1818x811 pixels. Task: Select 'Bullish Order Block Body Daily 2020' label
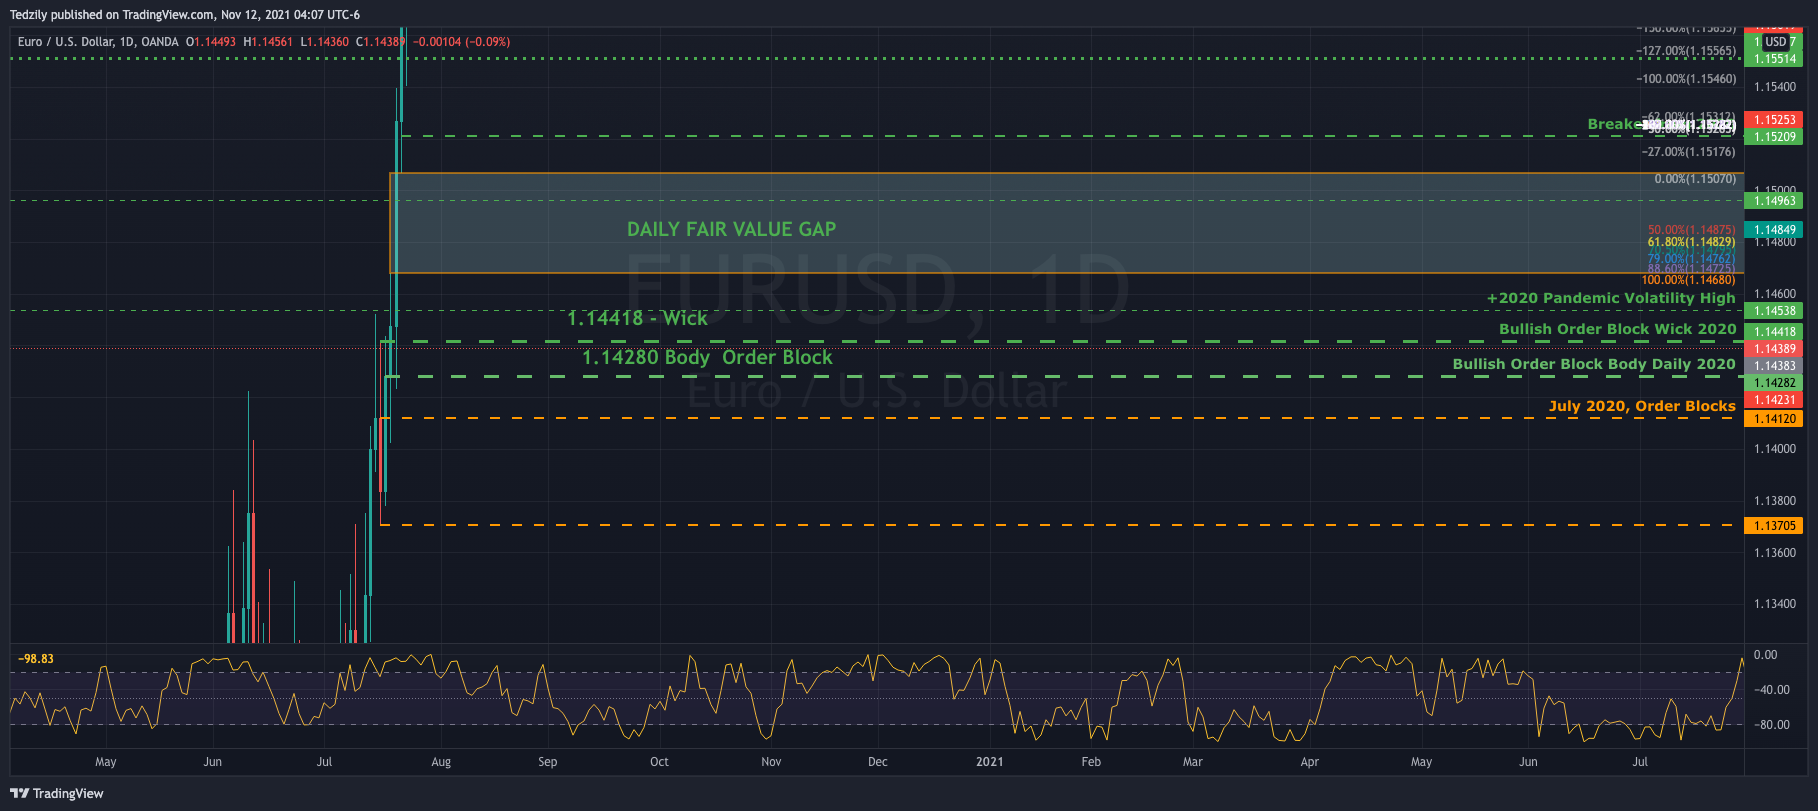click(x=1594, y=364)
